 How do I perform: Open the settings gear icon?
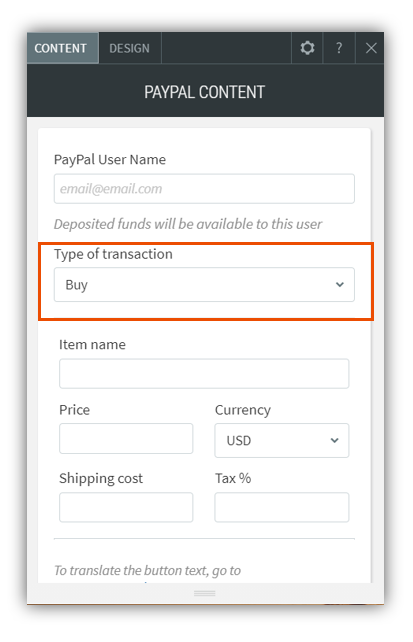[x=307, y=48]
